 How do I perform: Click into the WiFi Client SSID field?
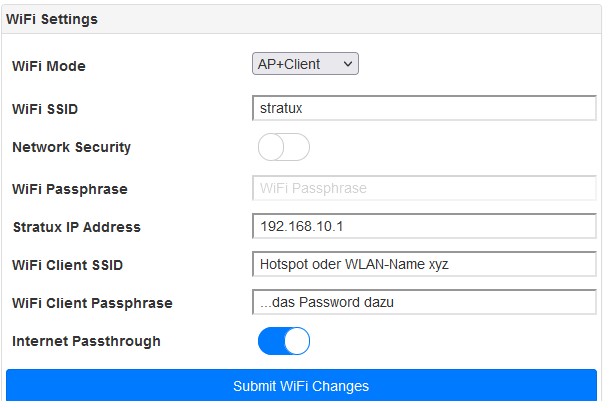click(x=424, y=264)
